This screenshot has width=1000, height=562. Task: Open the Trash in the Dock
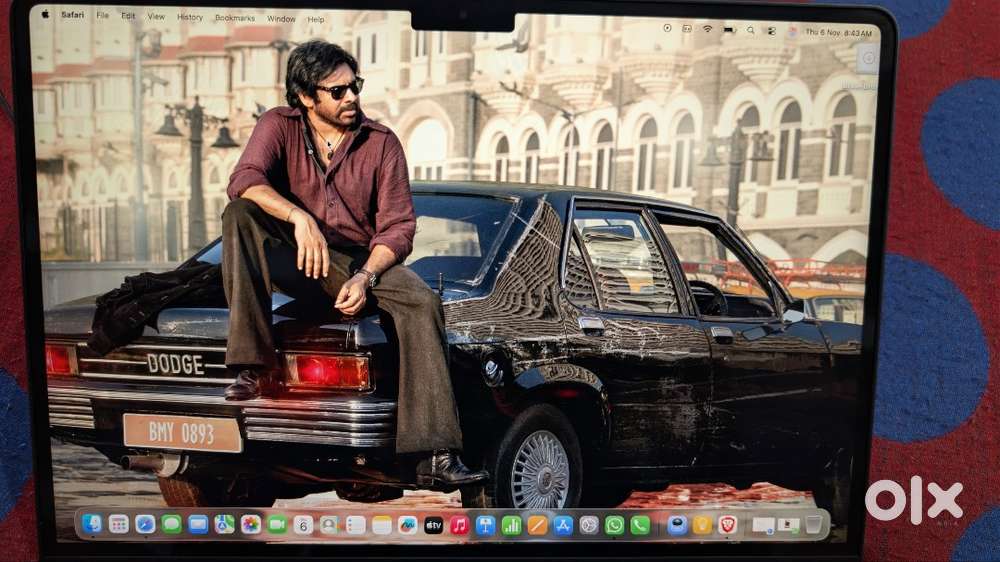[x=813, y=524]
